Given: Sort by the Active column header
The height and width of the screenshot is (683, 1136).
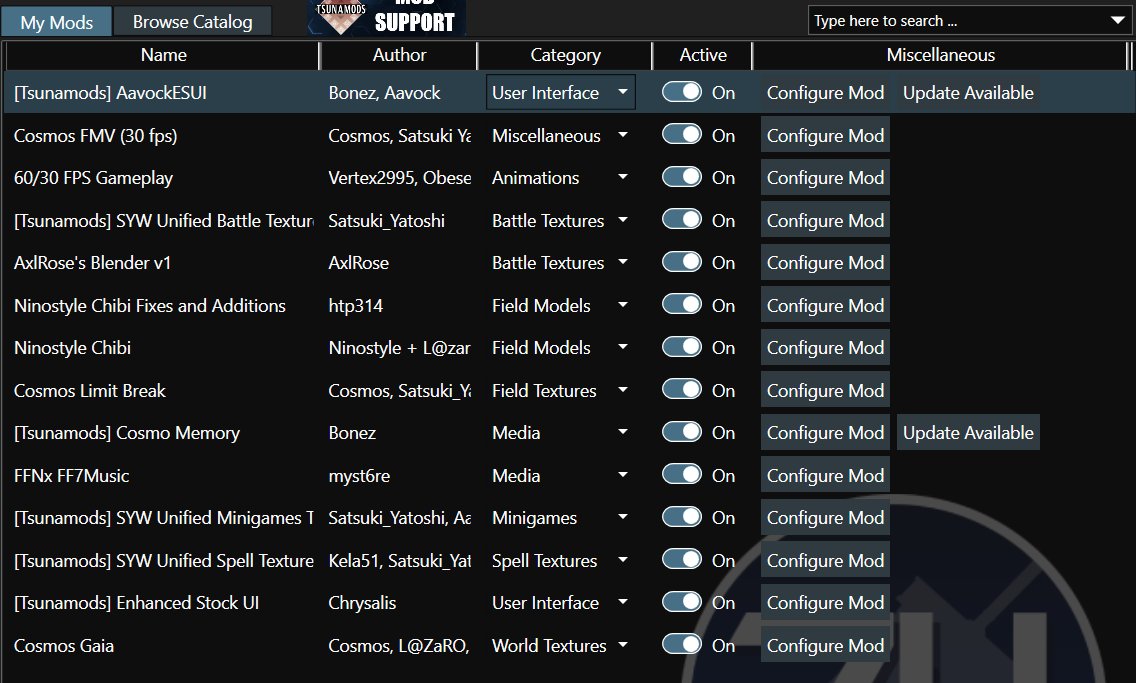Looking at the screenshot, I should coord(703,55).
